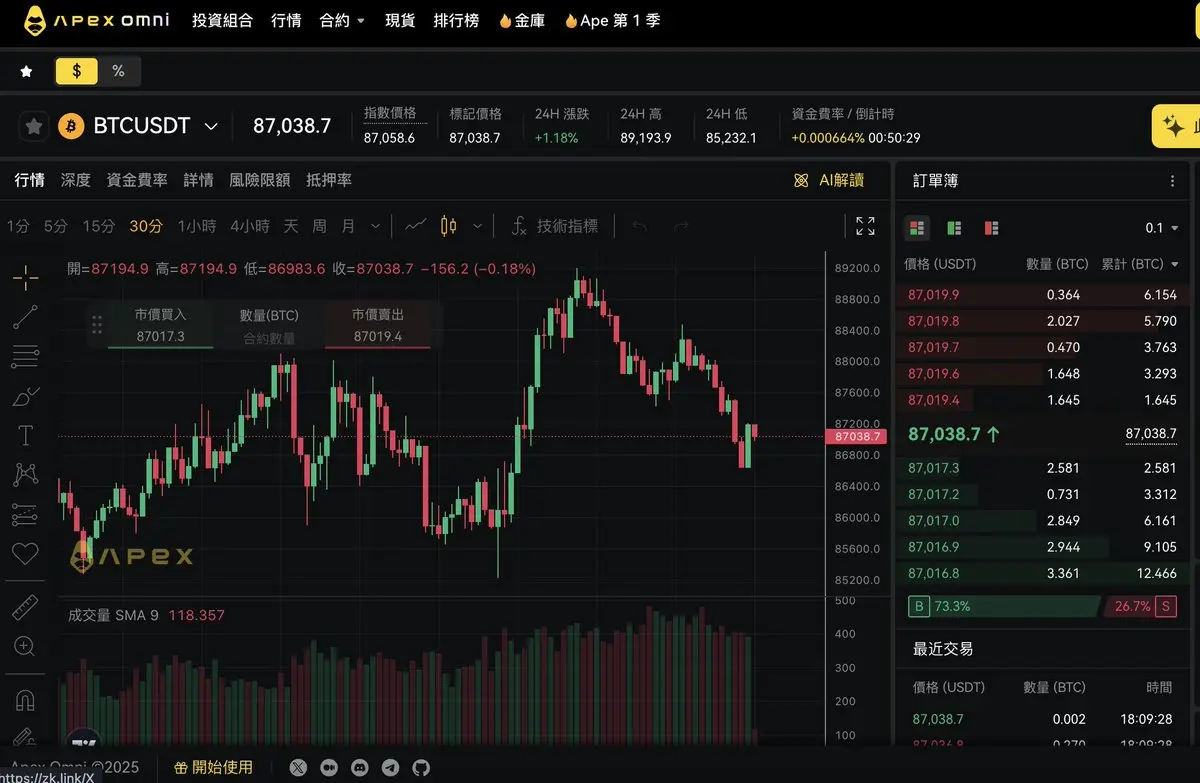Open the 風險限額 tab
Viewport: 1200px width, 783px height.
point(260,180)
